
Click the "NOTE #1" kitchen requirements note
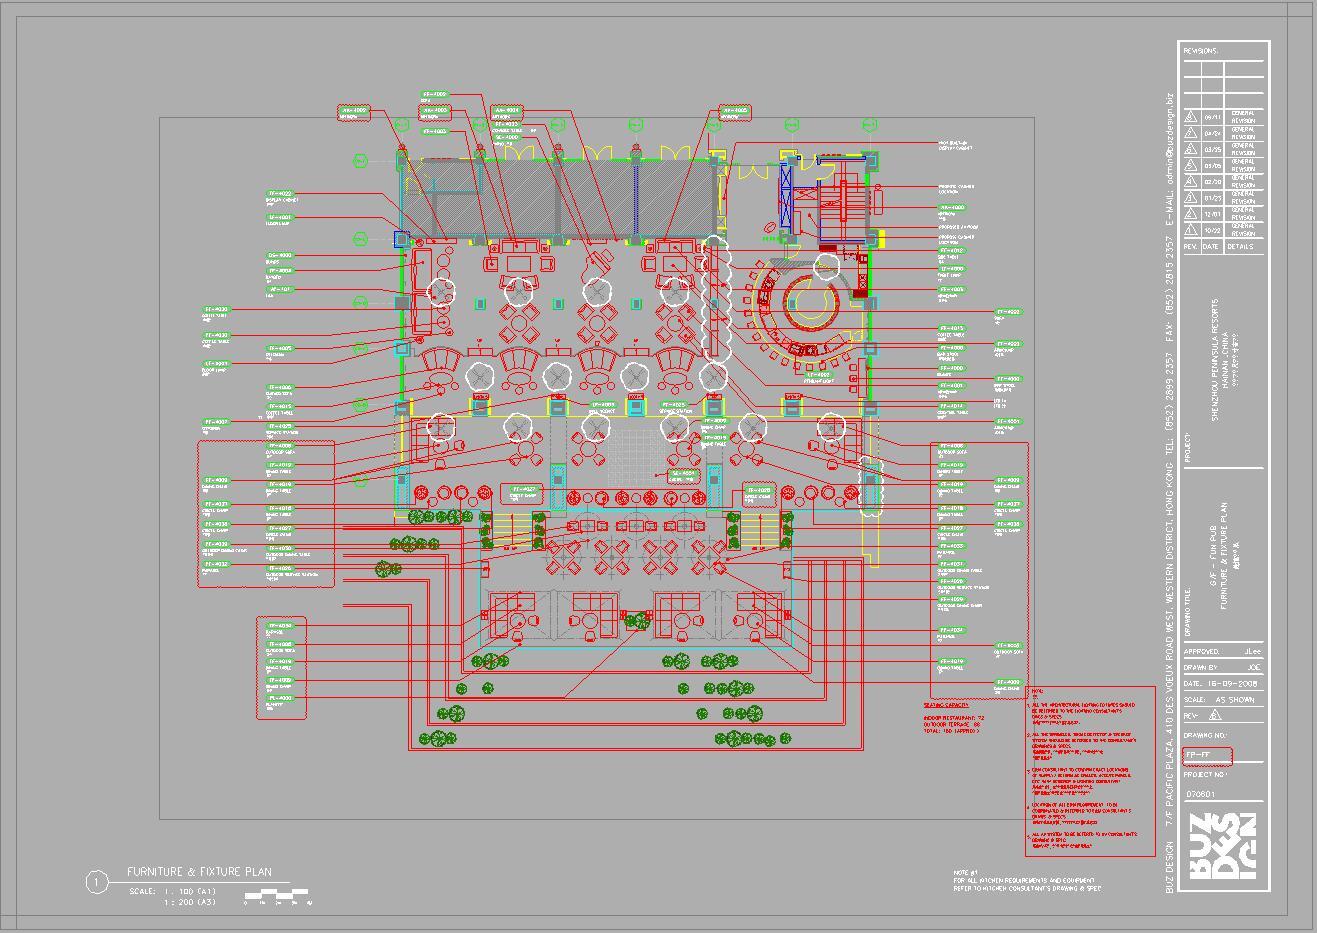tap(1027, 880)
